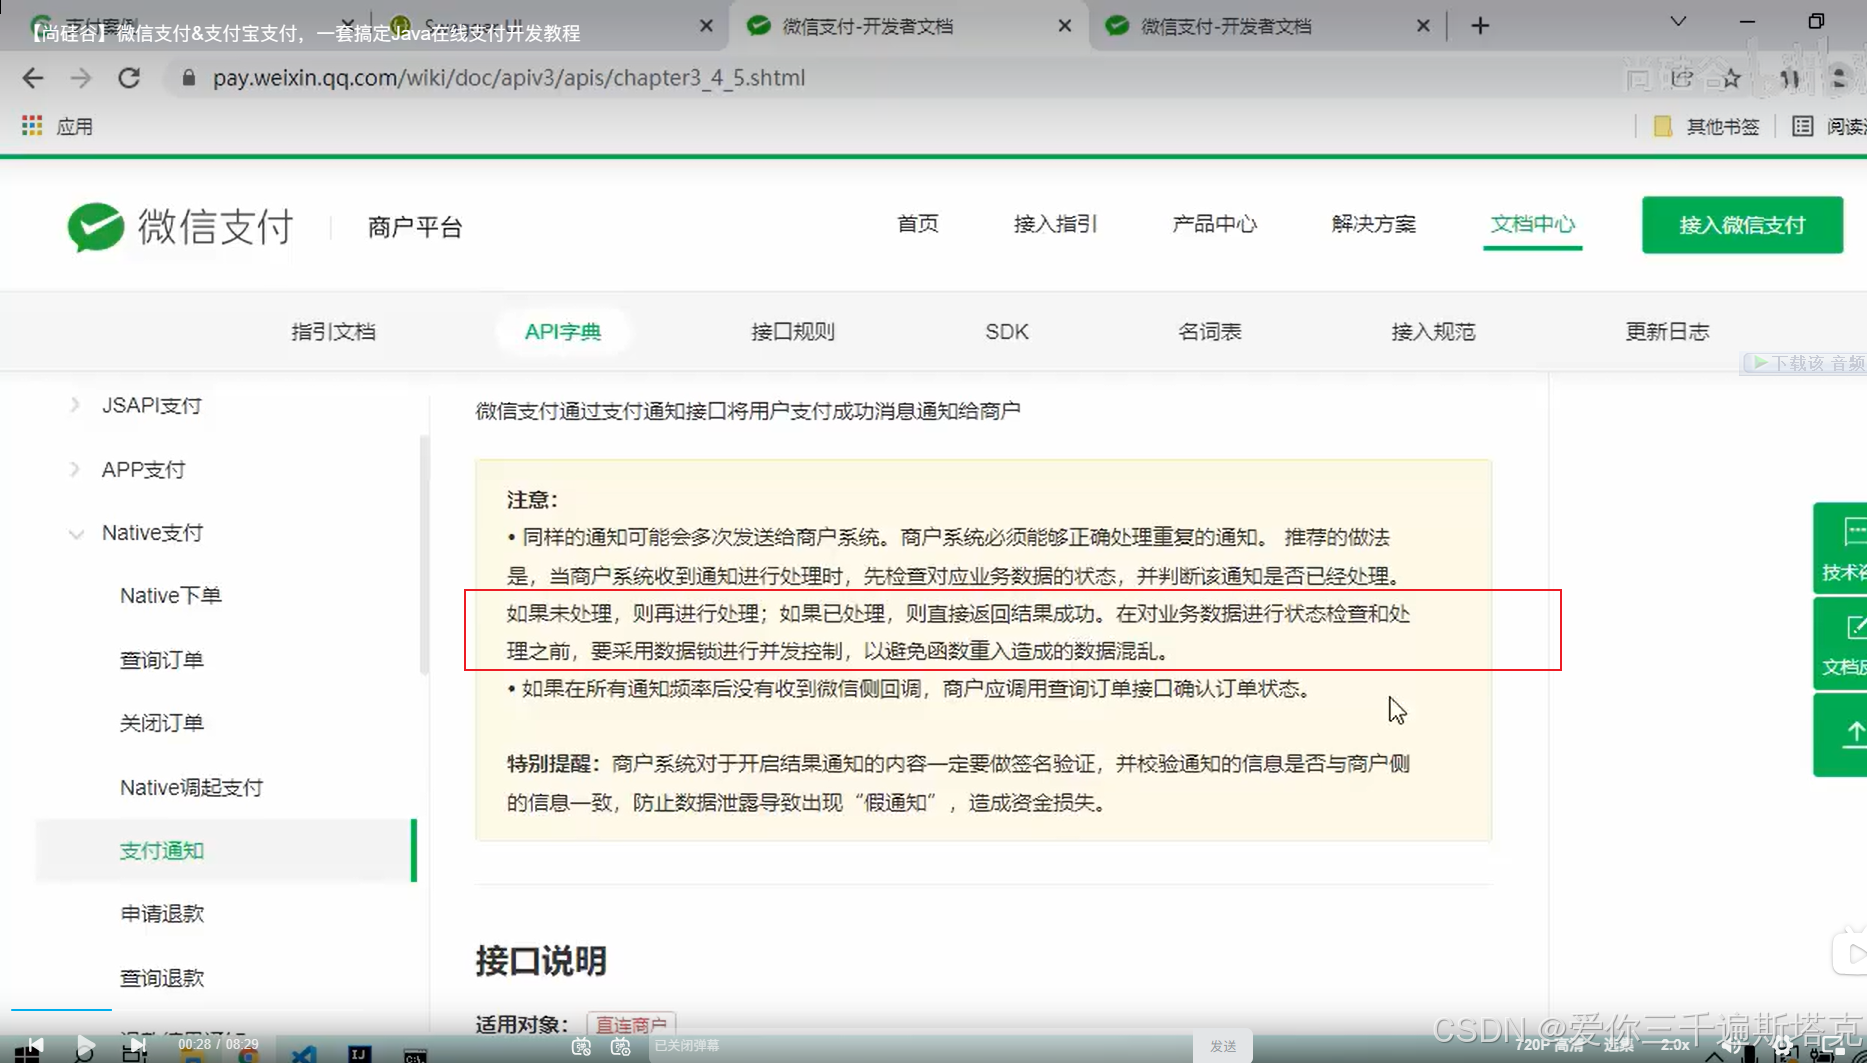Expand the JSAPI支付 tree section
Screen dimensions: 1867x1063
pyautogui.click(x=75, y=405)
